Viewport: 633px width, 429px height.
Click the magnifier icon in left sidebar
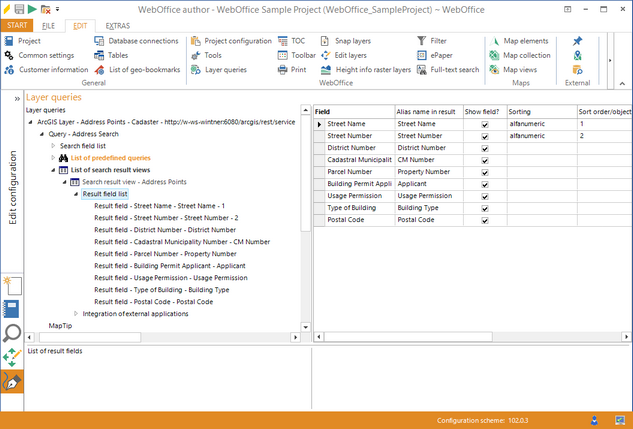(12, 333)
